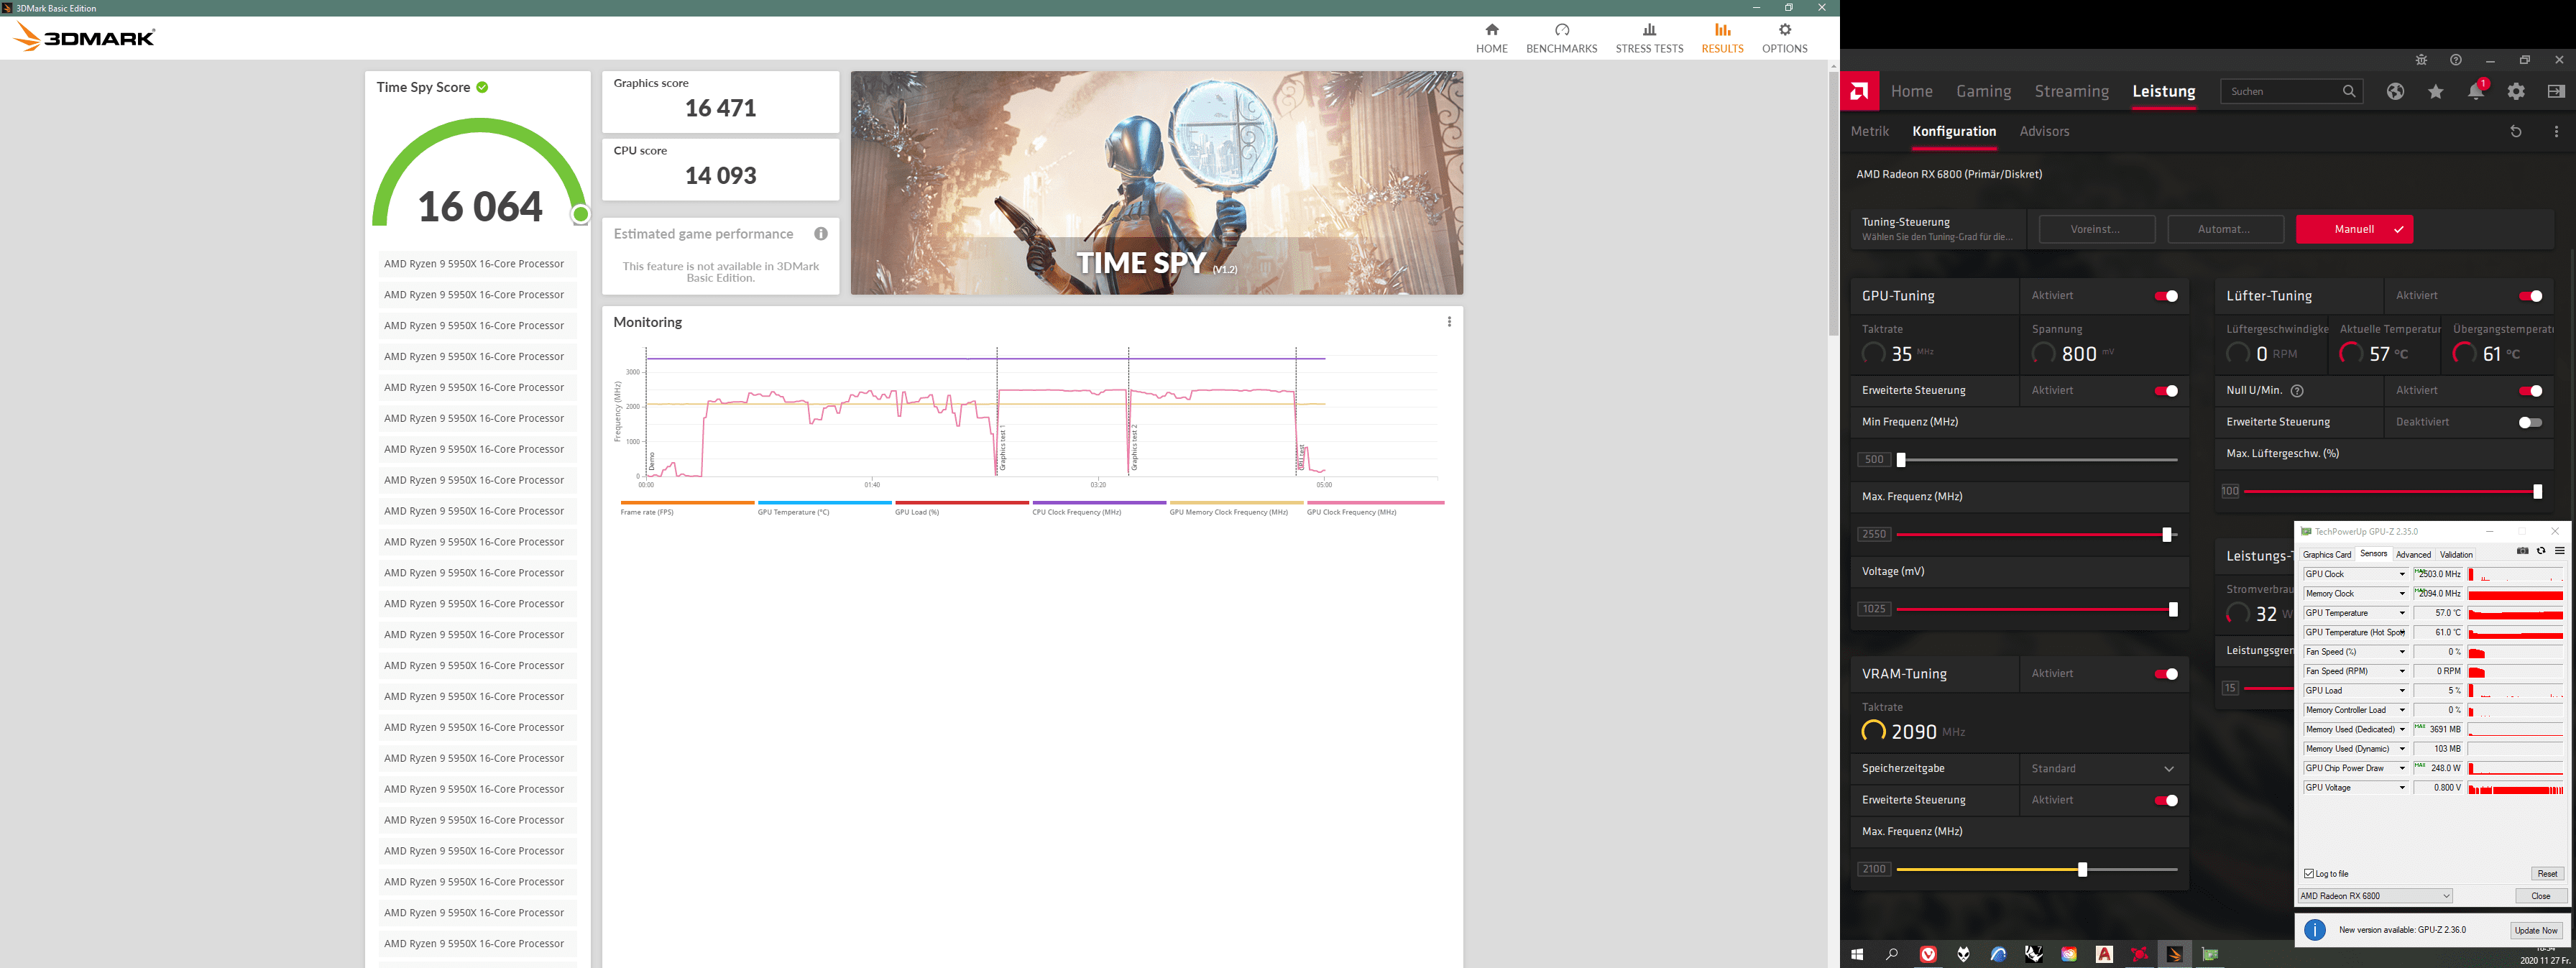This screenshot has height=968, width=2576.
Task: Click GPU Max. Frequenz slider handle
Action: coord(2167,535)
